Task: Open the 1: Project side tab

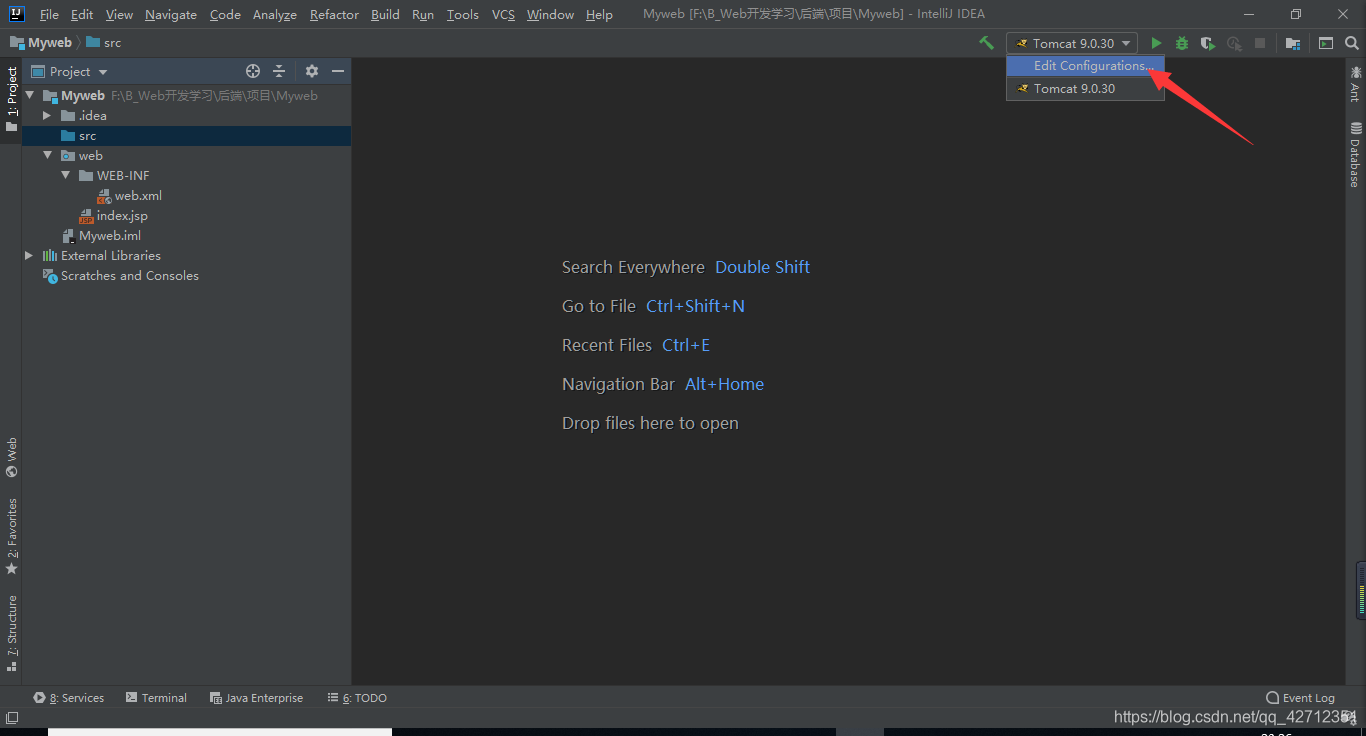Action: pos(11,100)
